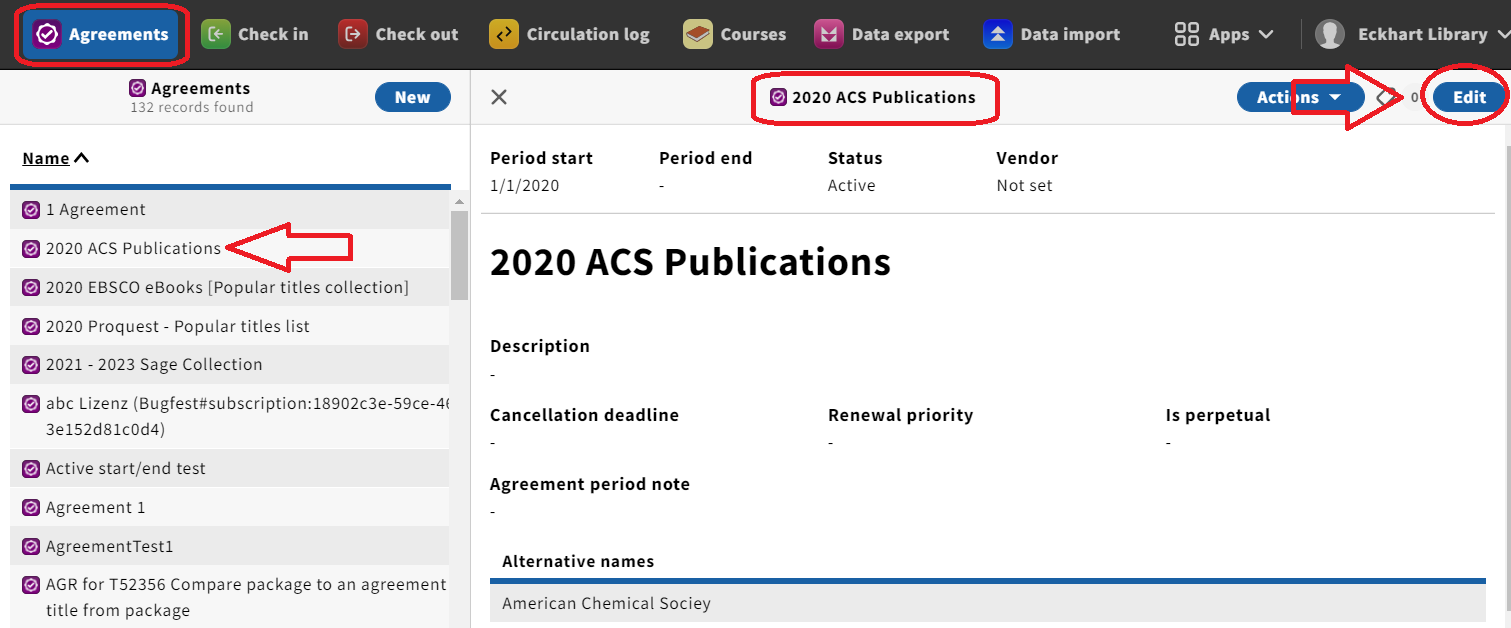This screenshot has width=1511, height=628.
Task: Click agreement icon beside '2021 - 2023 Sage Collection'
Action: tap(31, 365)
